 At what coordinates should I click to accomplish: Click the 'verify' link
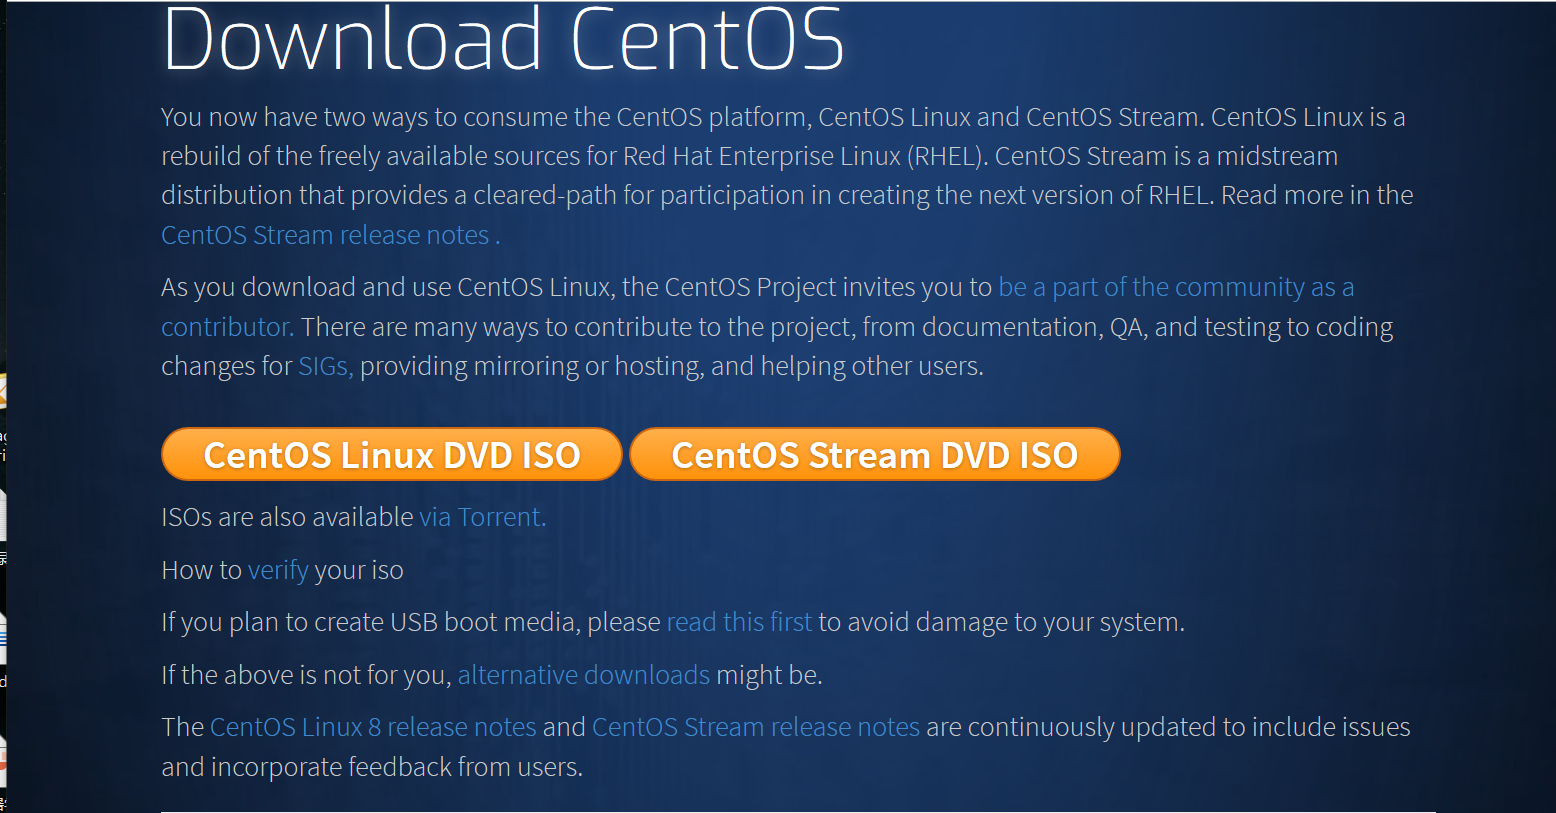278,570
